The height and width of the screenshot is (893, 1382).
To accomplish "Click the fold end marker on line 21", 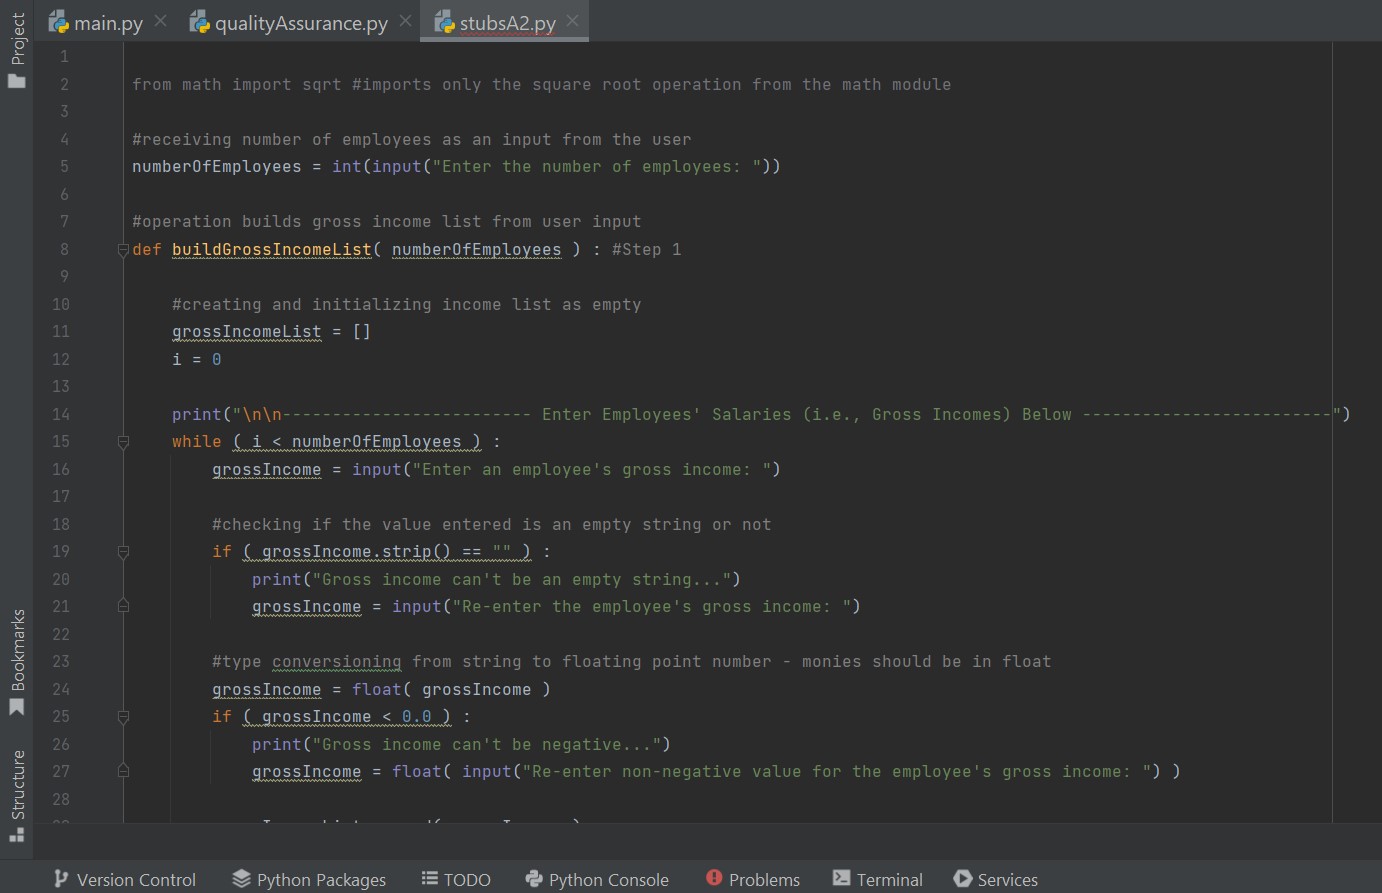I will point(123,606).
